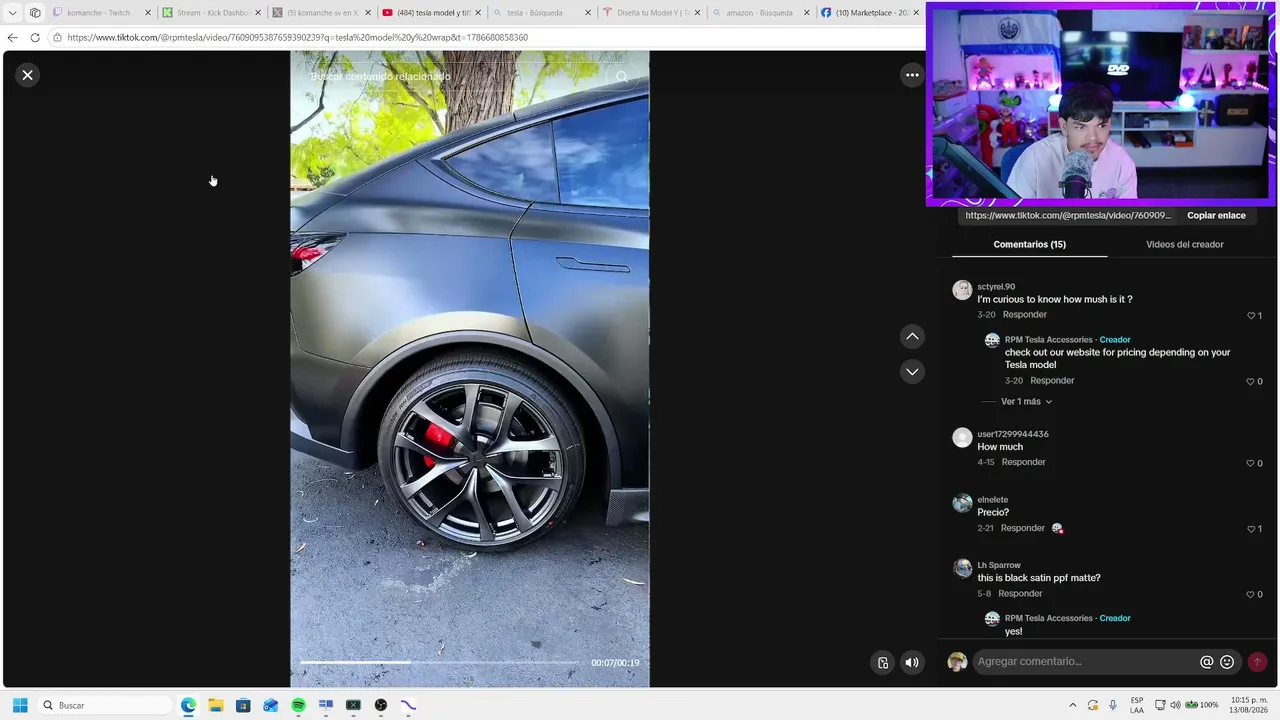Toggle the icon left of the volume button
Viewport: 1280px width, 720px height.
[883, 662]
